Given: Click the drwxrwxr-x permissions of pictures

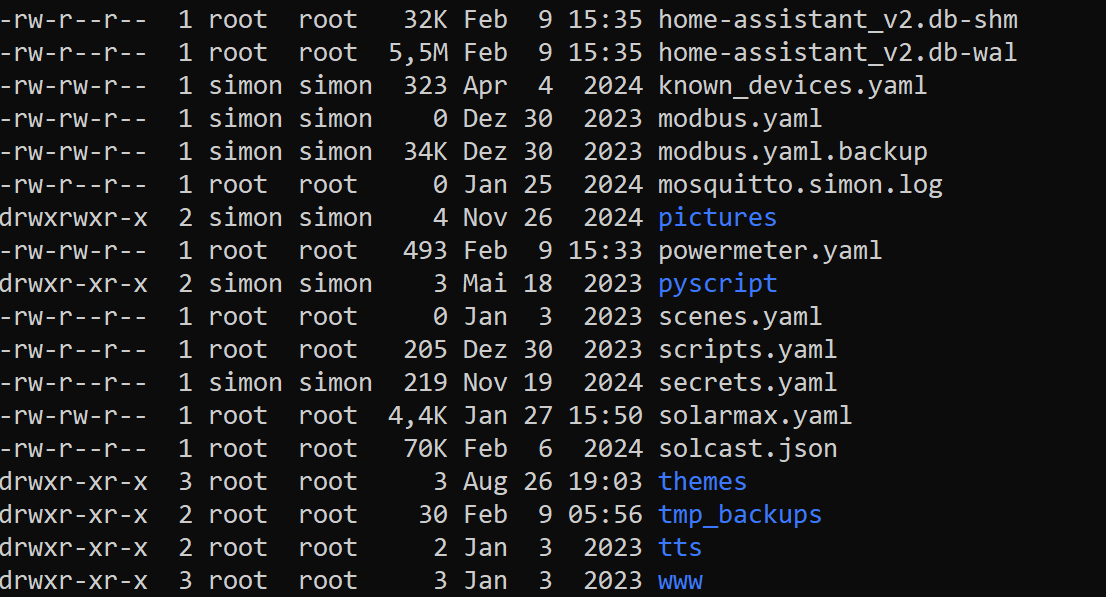Looking at the screenshot, I should point(74,217).
